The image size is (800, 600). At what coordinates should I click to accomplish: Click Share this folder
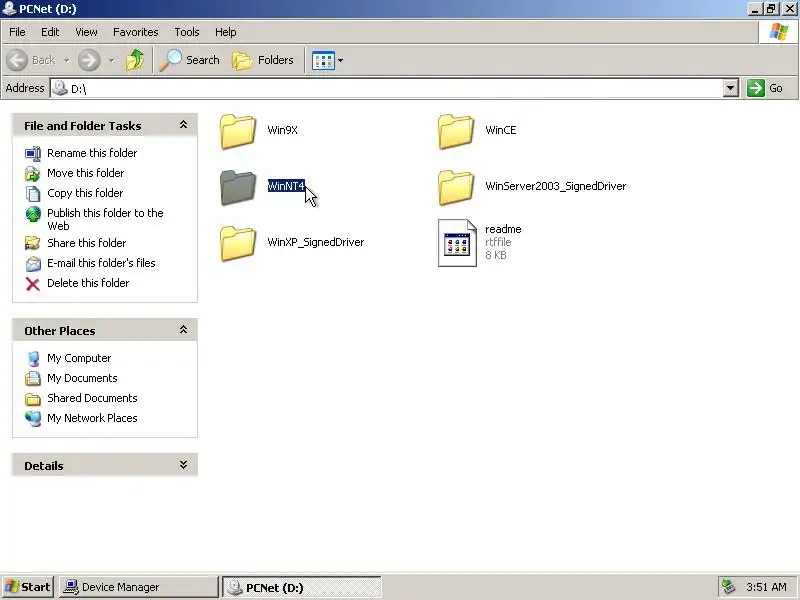click(87, 243)
